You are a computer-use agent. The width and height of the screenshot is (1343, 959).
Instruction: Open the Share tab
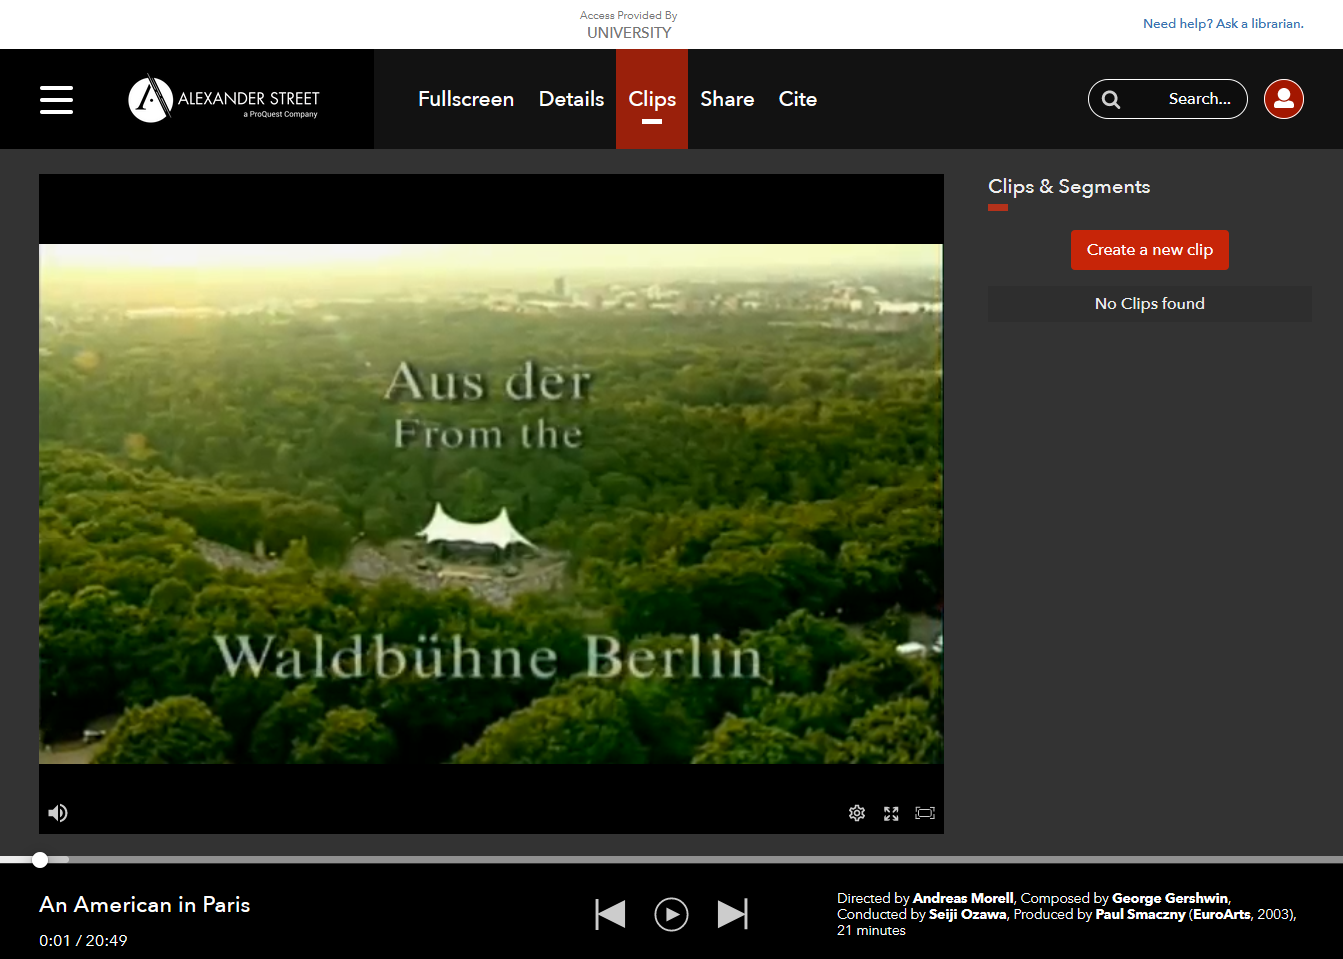pyautogui.click(x=727, y=99)
